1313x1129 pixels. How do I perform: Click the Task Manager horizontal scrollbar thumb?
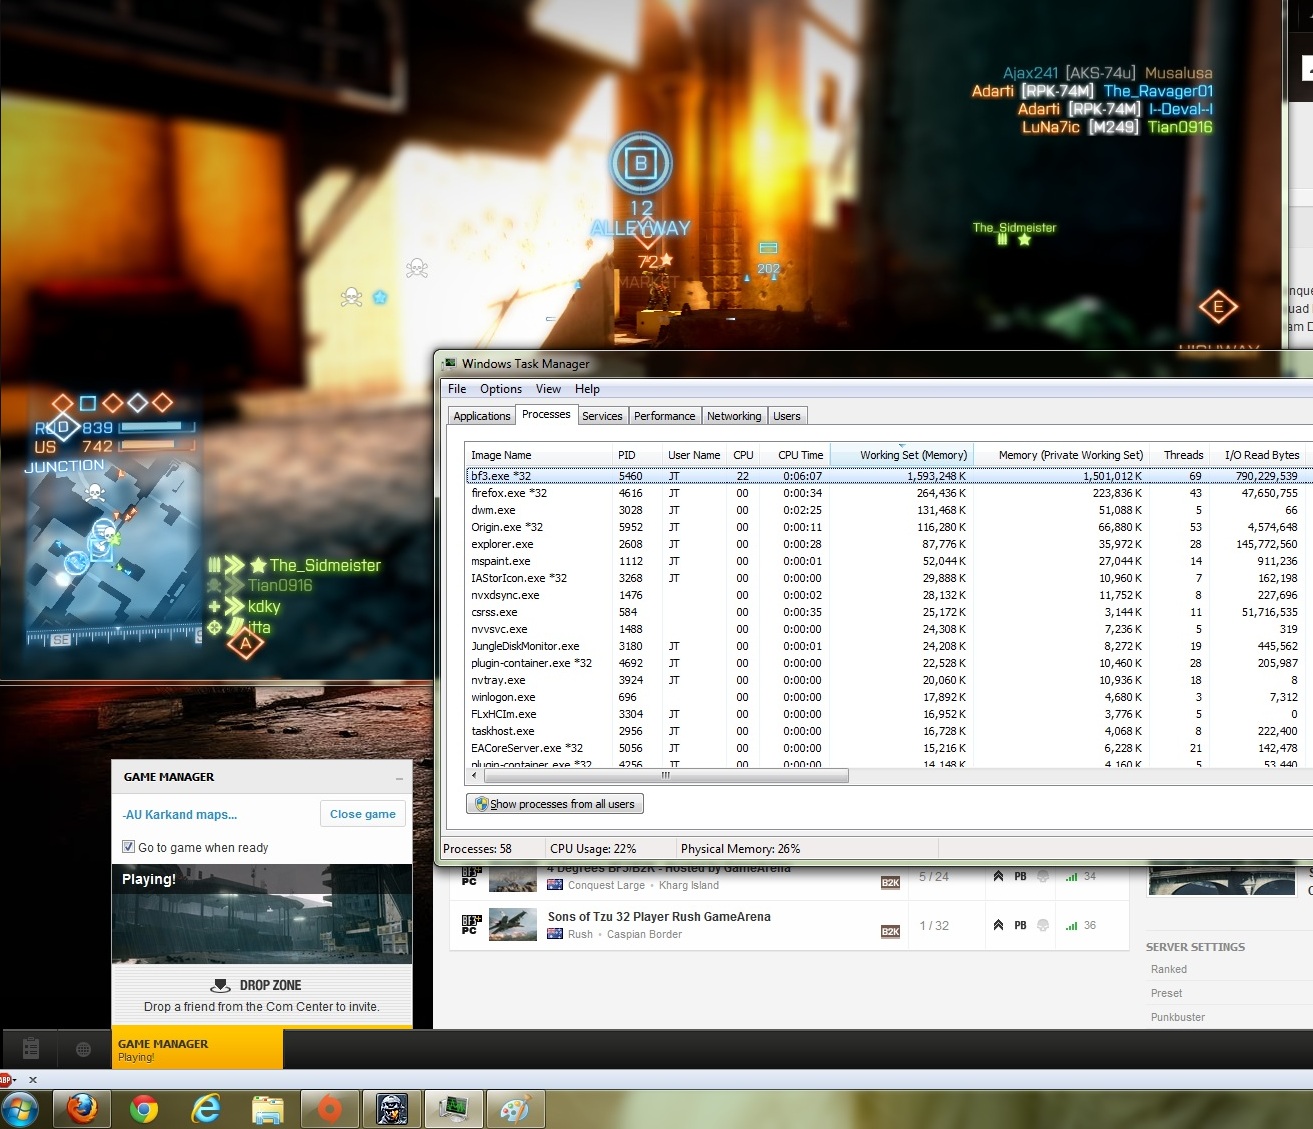(x=666, y=775)
